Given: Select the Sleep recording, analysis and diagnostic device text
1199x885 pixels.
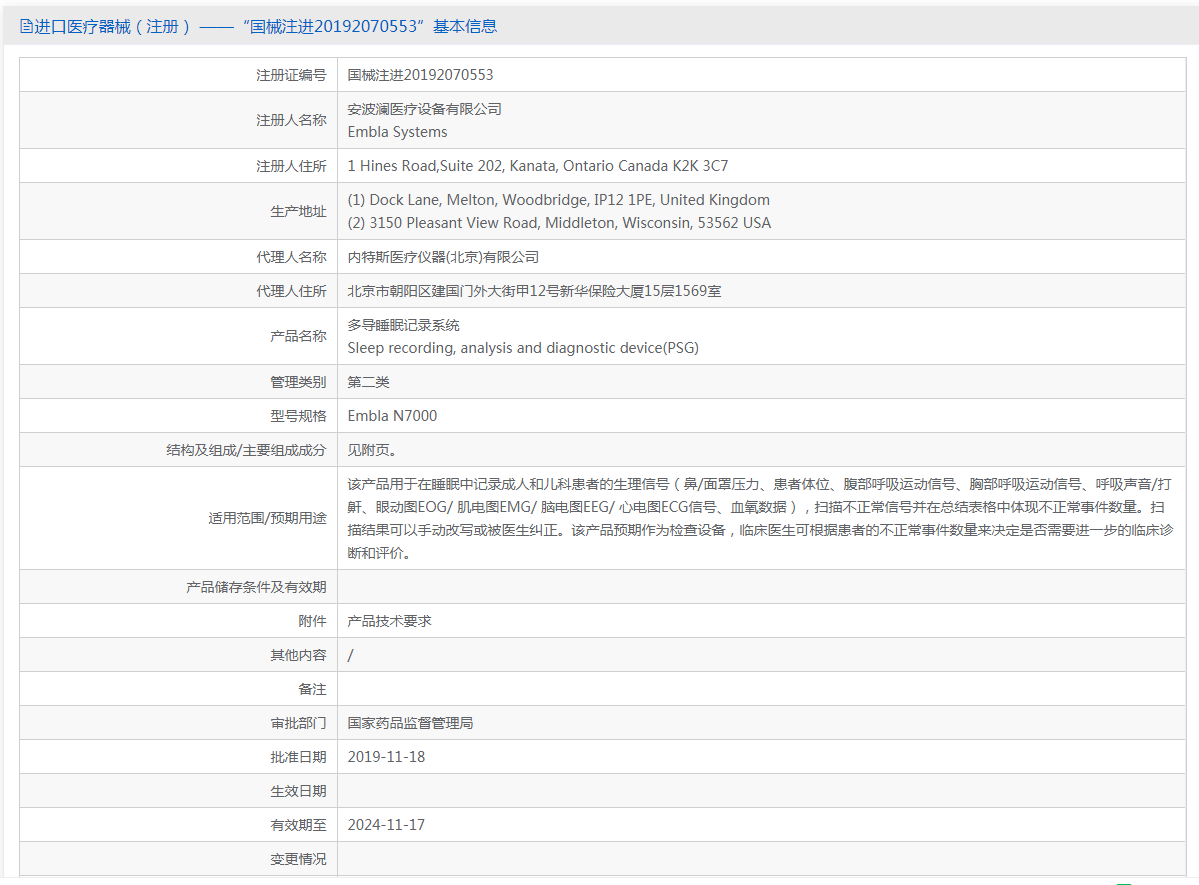Looking at the screenshot, I should tap(523, 348).
